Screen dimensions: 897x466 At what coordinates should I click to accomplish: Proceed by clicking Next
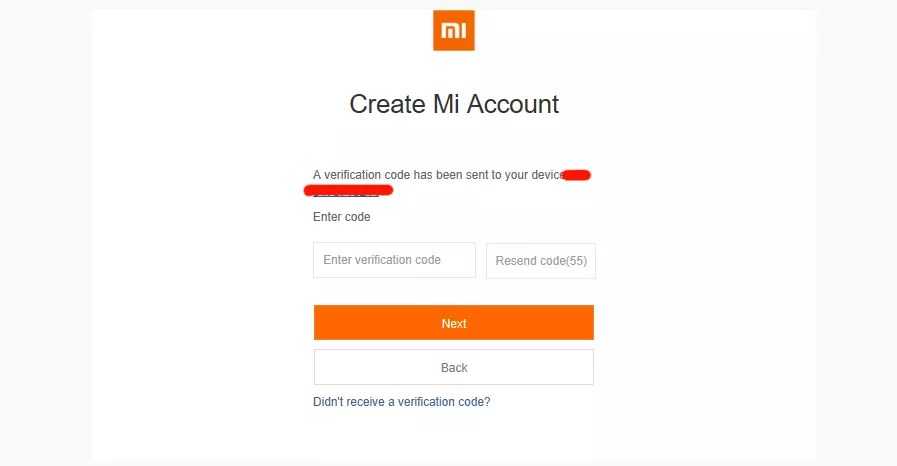454,323
